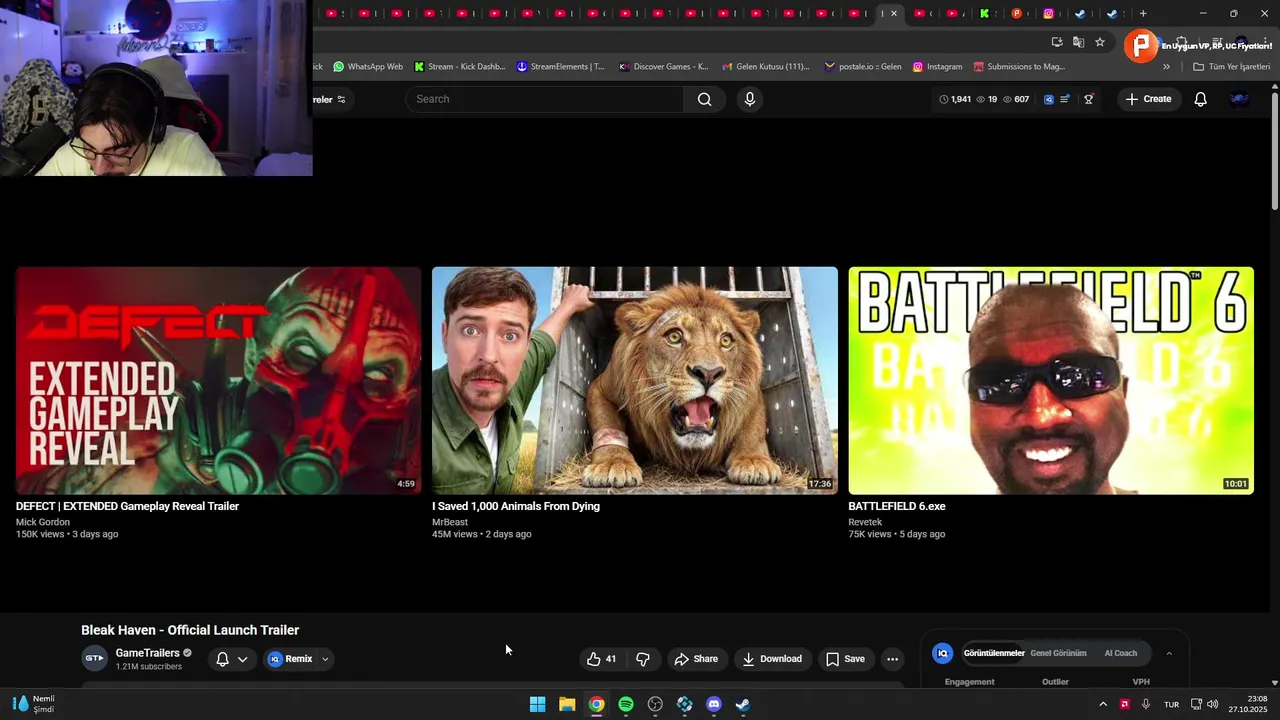
Task: Open the Instagram bookmark
Action: 937,67
